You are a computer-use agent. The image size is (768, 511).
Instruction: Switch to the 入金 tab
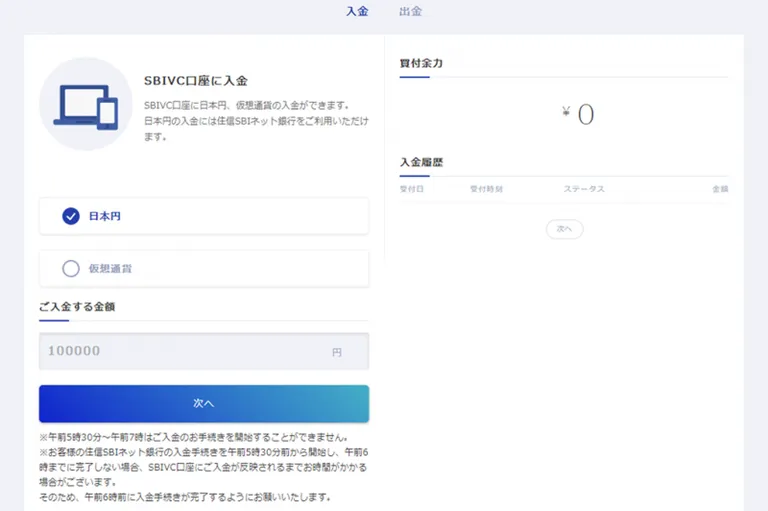click(x=357, y=11)
